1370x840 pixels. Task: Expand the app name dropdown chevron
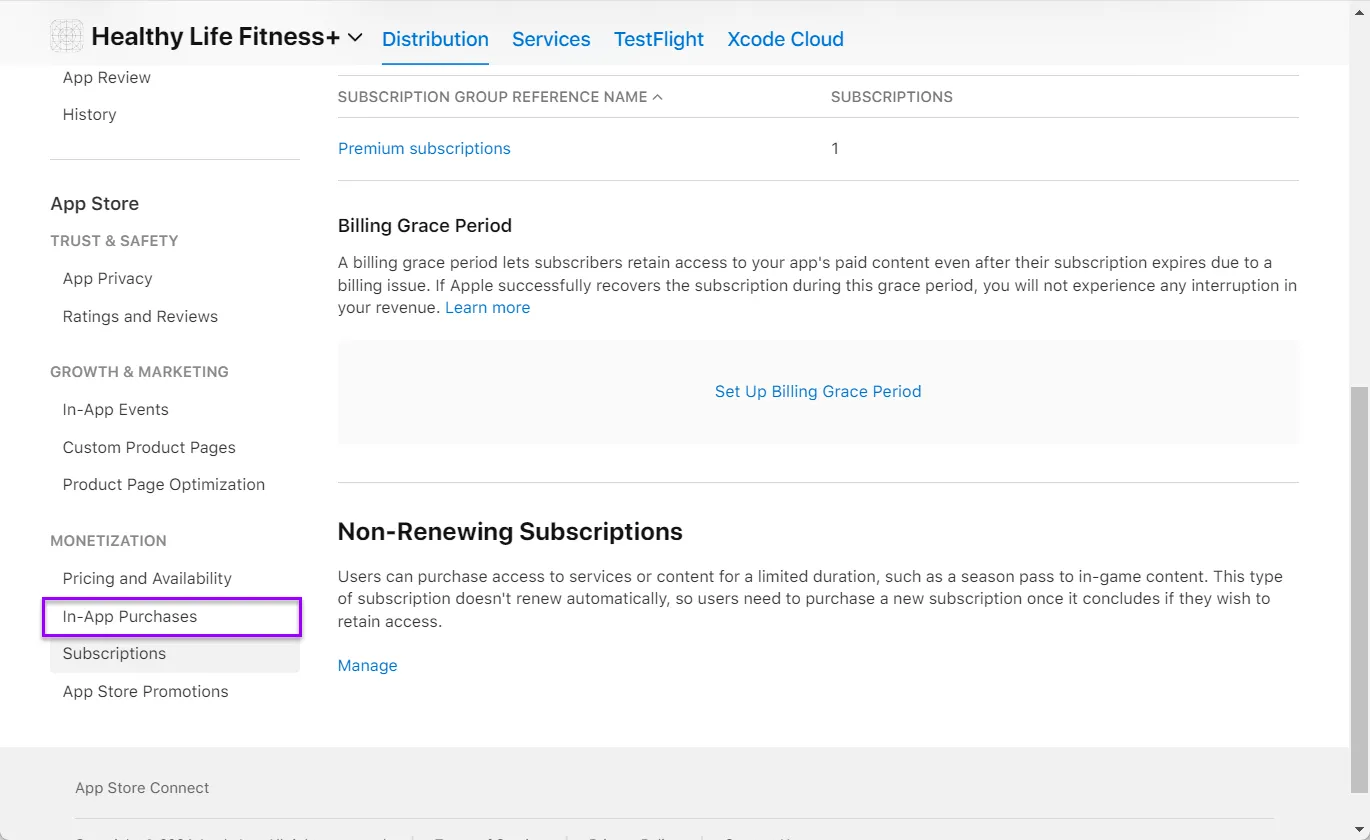pyautogui.click(x=355, y=38)
